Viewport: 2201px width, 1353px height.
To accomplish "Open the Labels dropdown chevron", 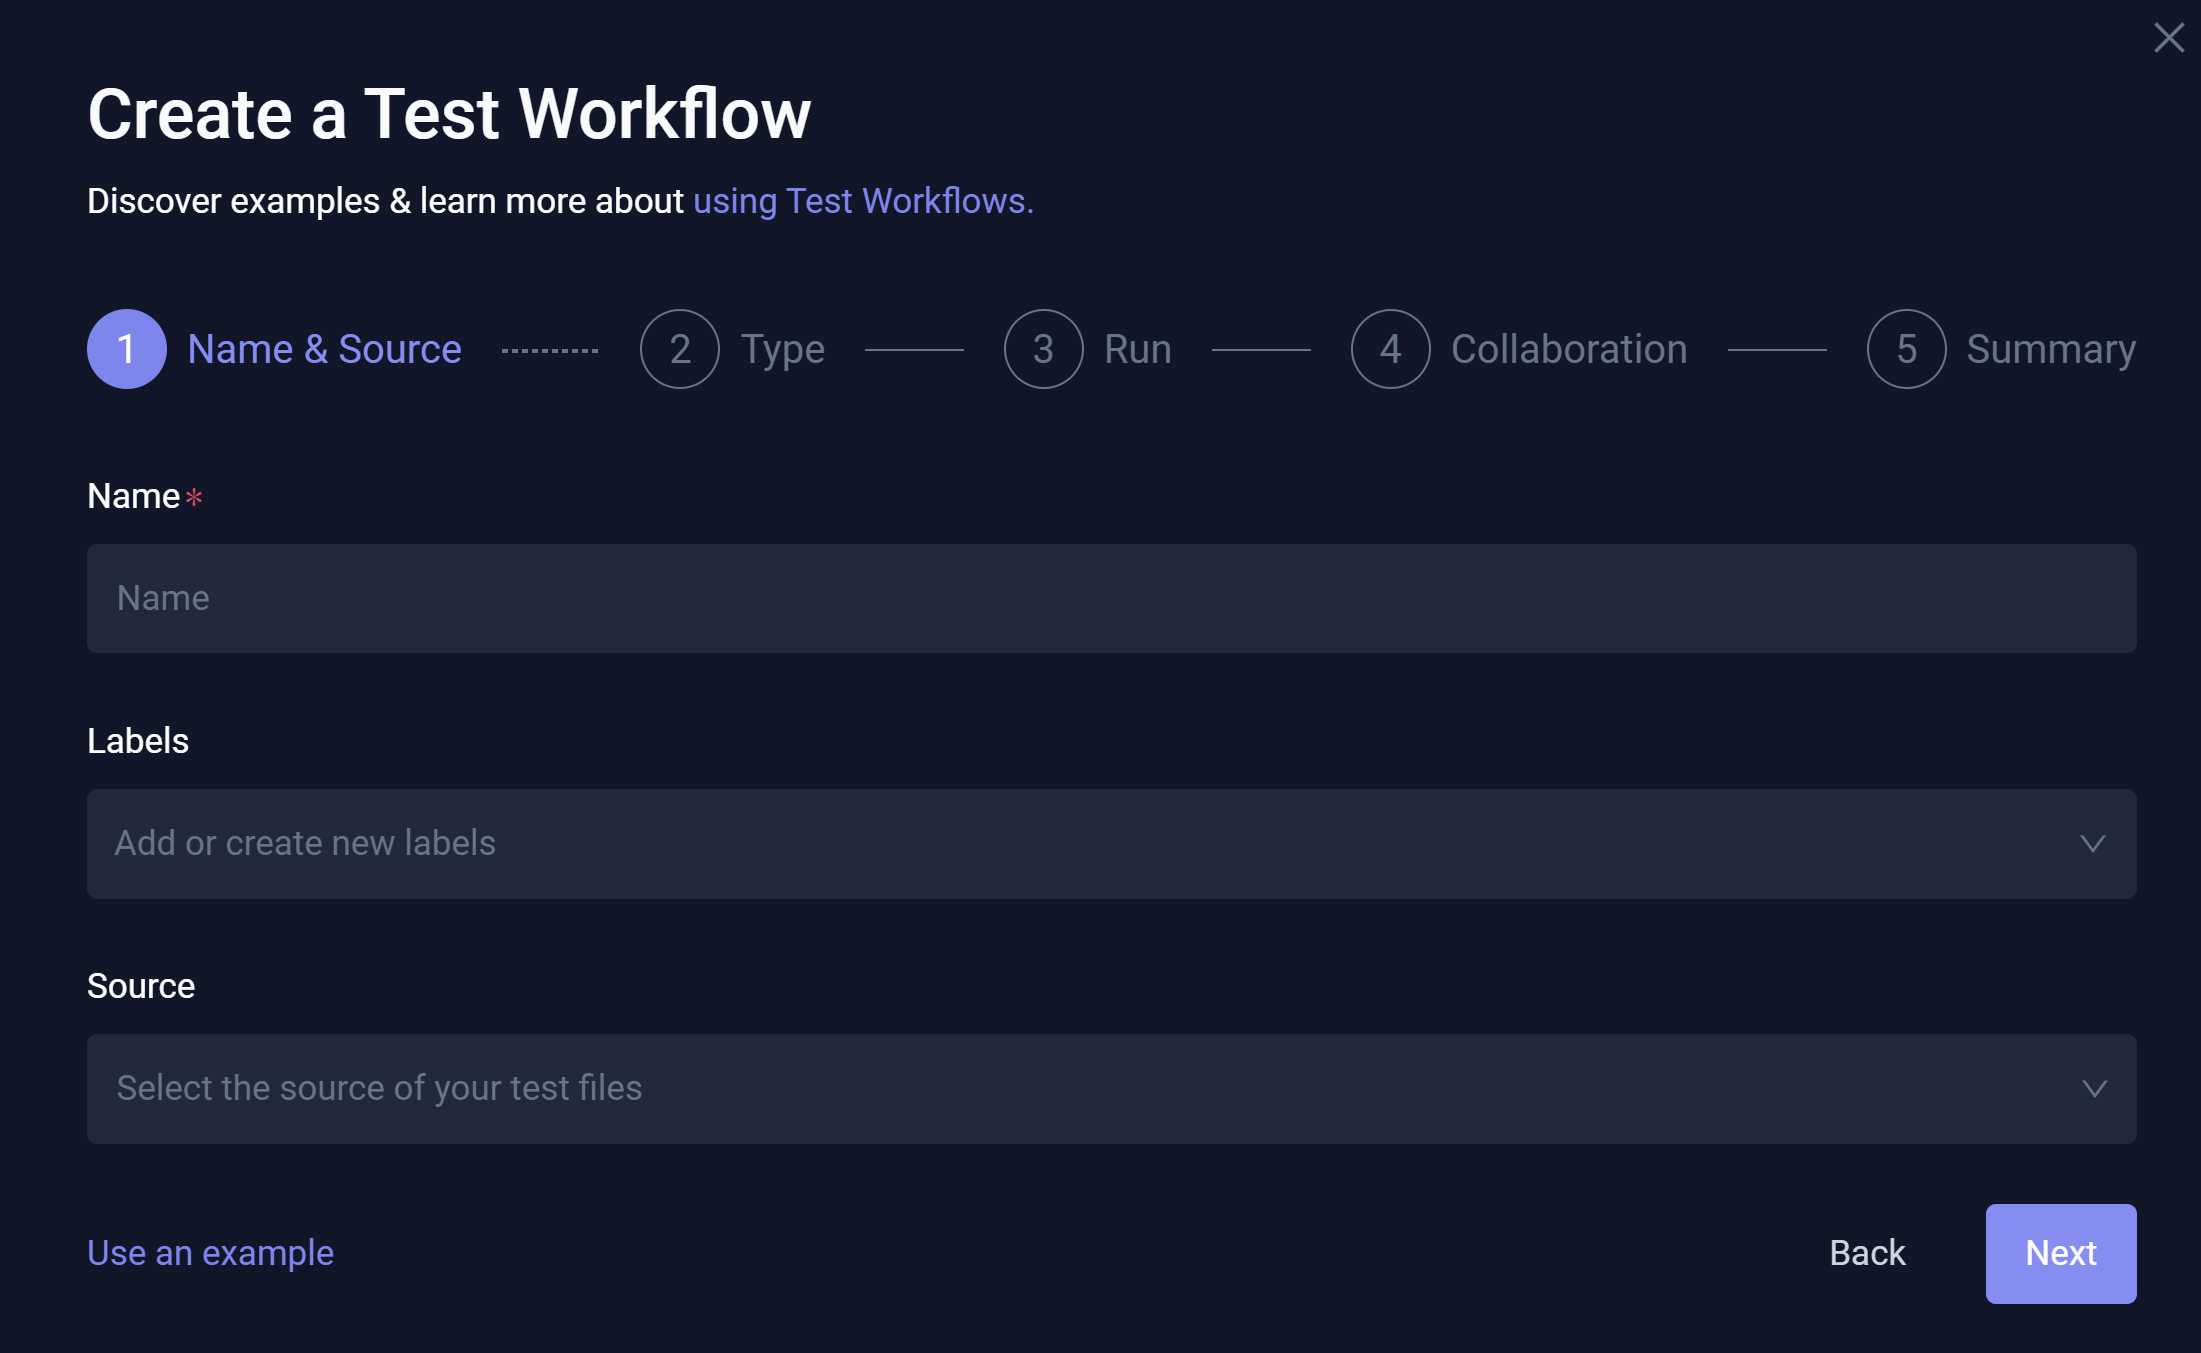I will (2093, 843).
